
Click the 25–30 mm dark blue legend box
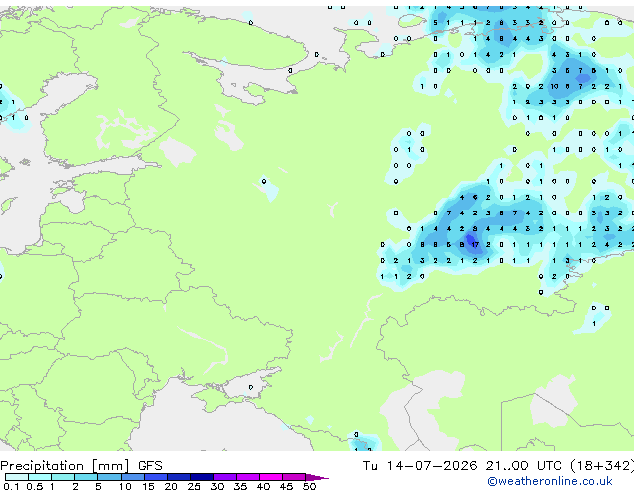point(202,477)
